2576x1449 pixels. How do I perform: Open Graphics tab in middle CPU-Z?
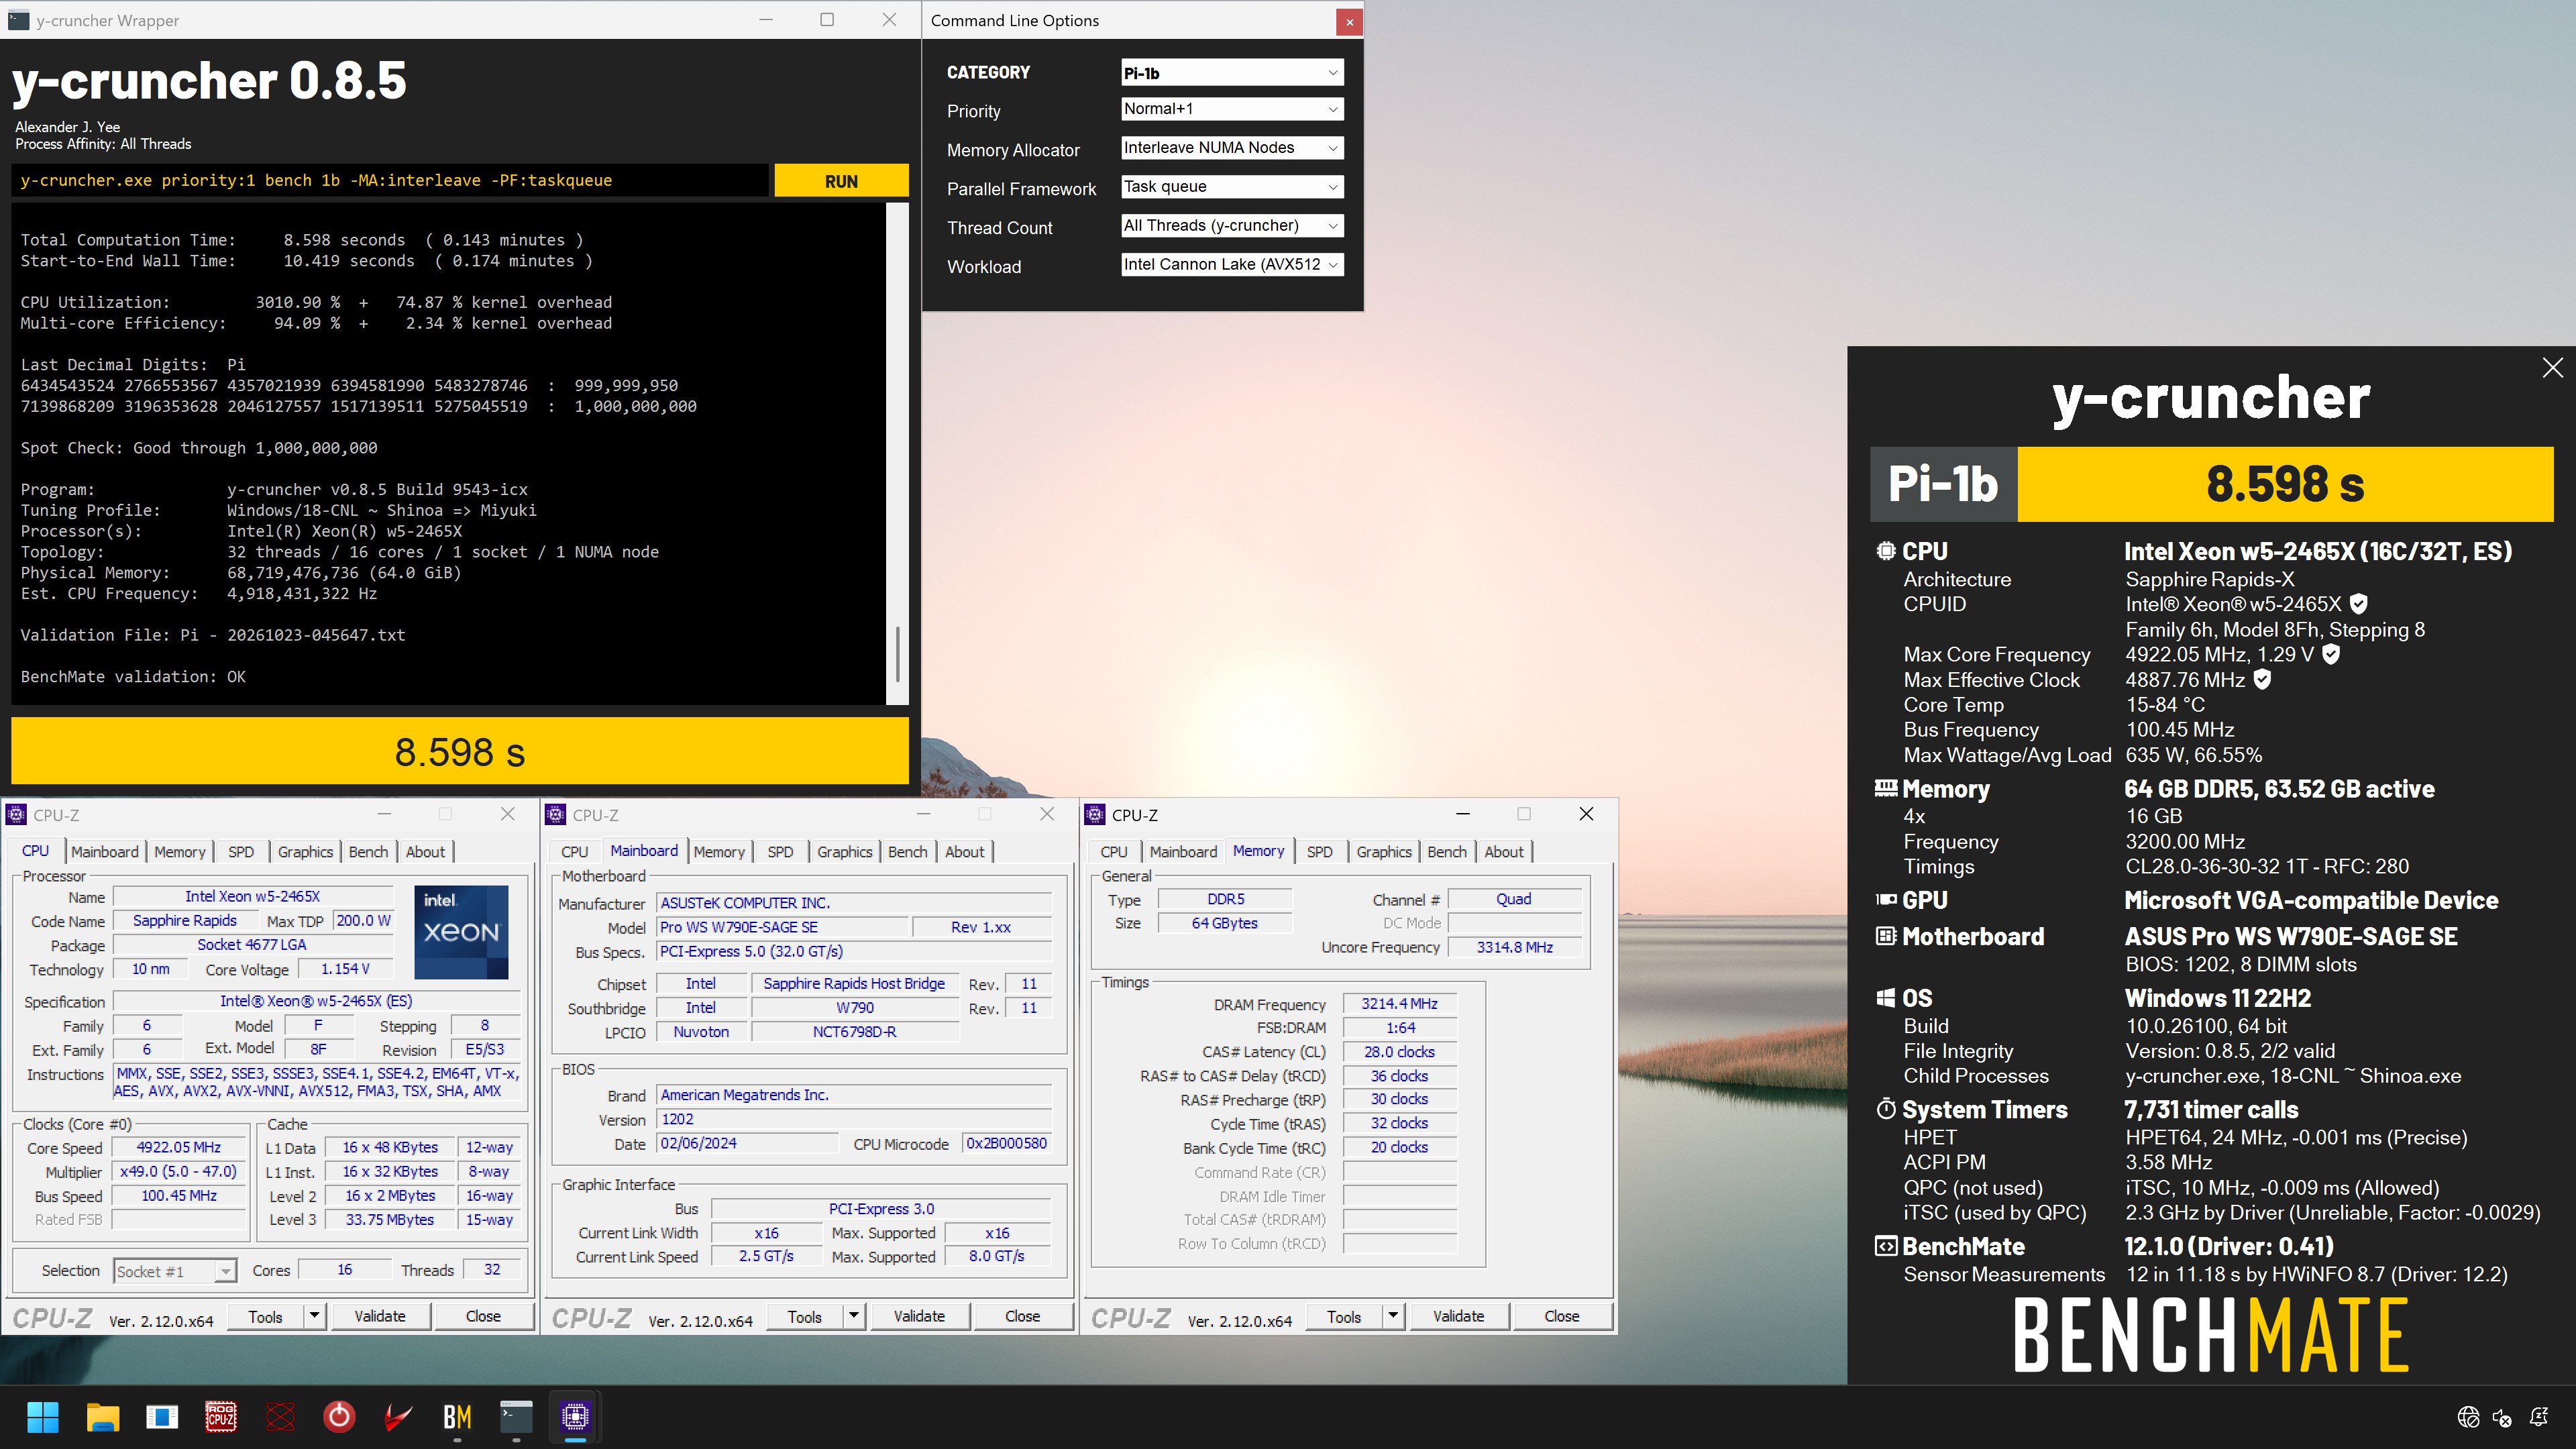[844, 851]
